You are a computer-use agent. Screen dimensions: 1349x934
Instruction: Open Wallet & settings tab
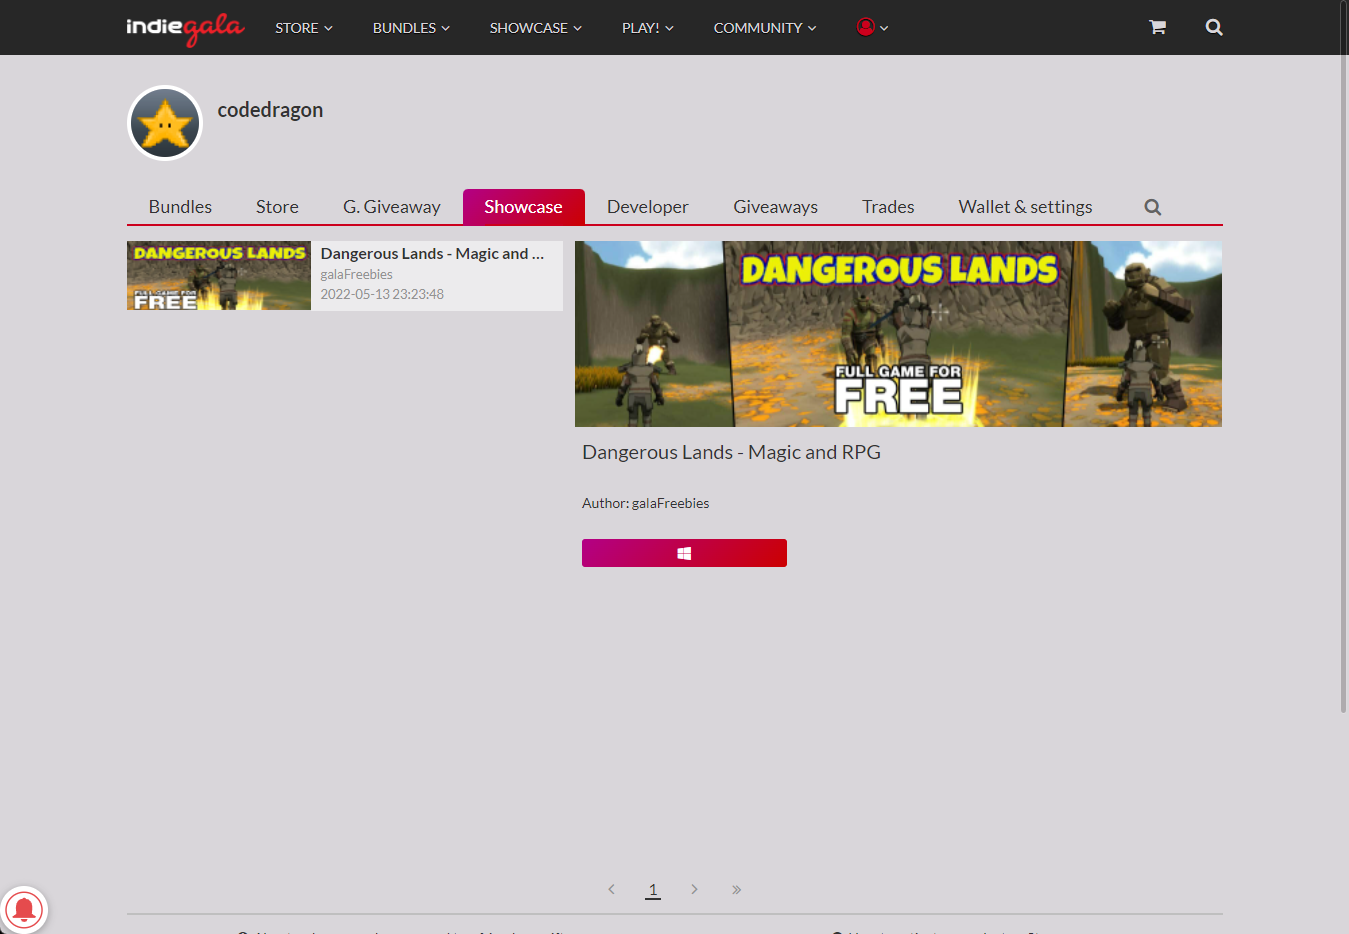pyautogui.click(x=1025, y=207)
